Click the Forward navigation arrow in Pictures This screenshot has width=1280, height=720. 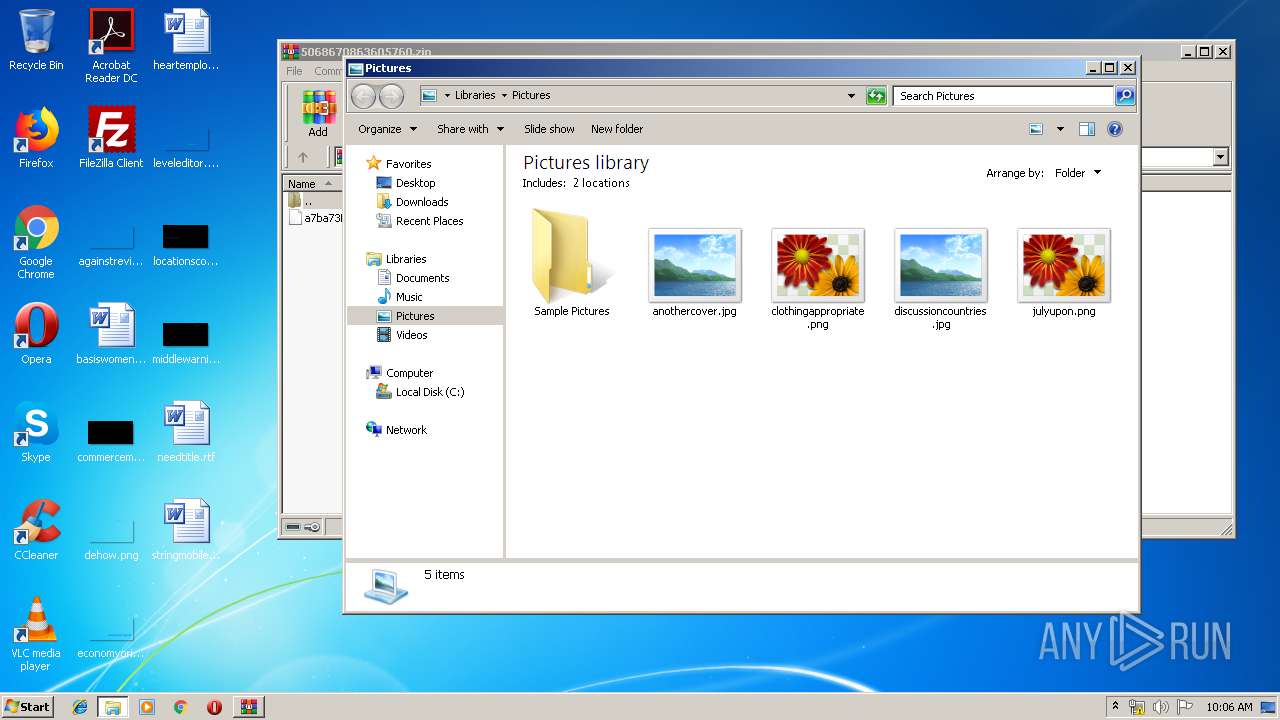tap(391, 96)
